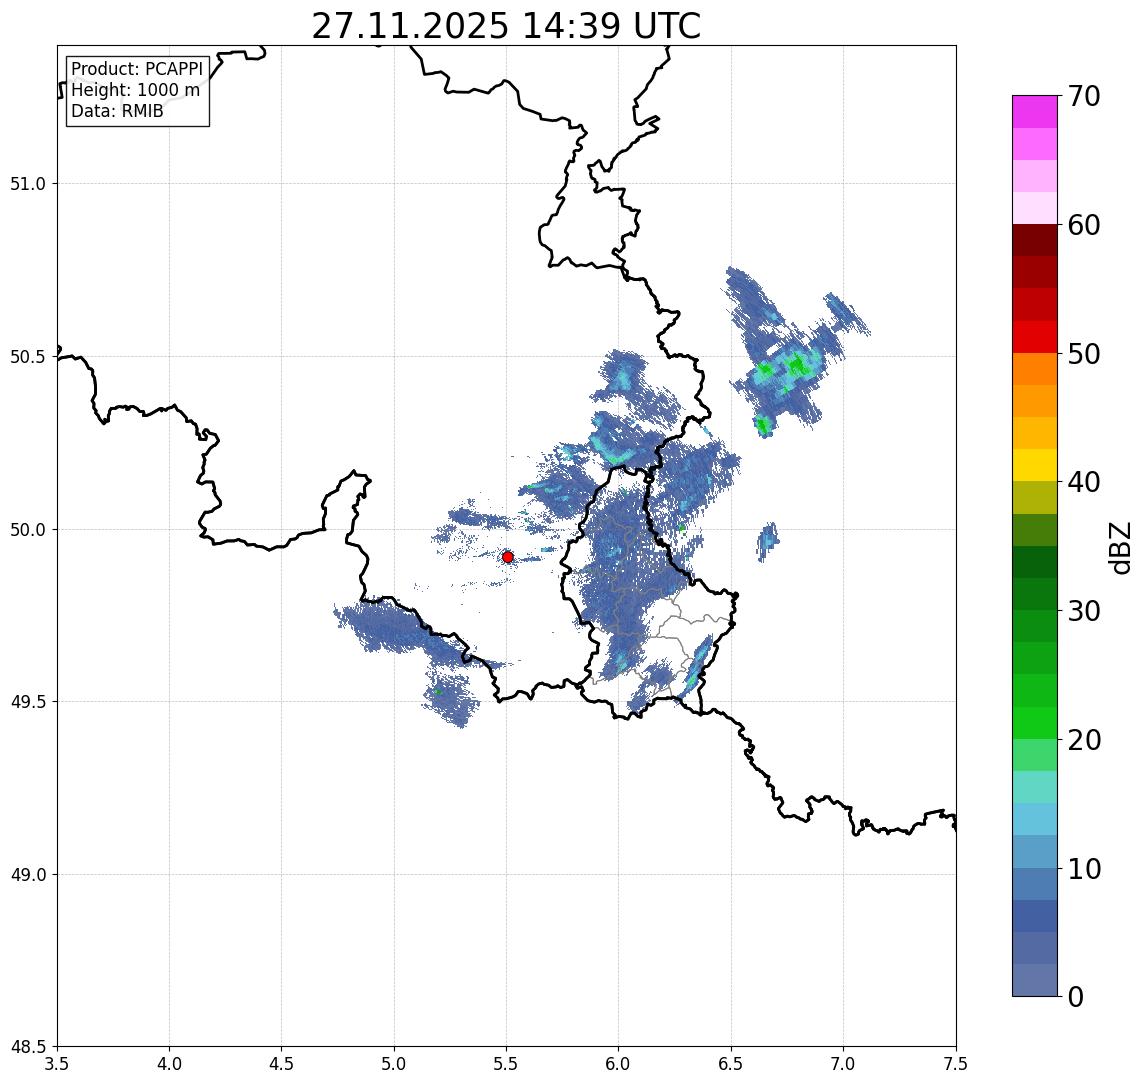The height and width of the screenshot is (1084, 1145).
Task: Click longitude axis label 5.5
Action: click(x=507, y=1064)
